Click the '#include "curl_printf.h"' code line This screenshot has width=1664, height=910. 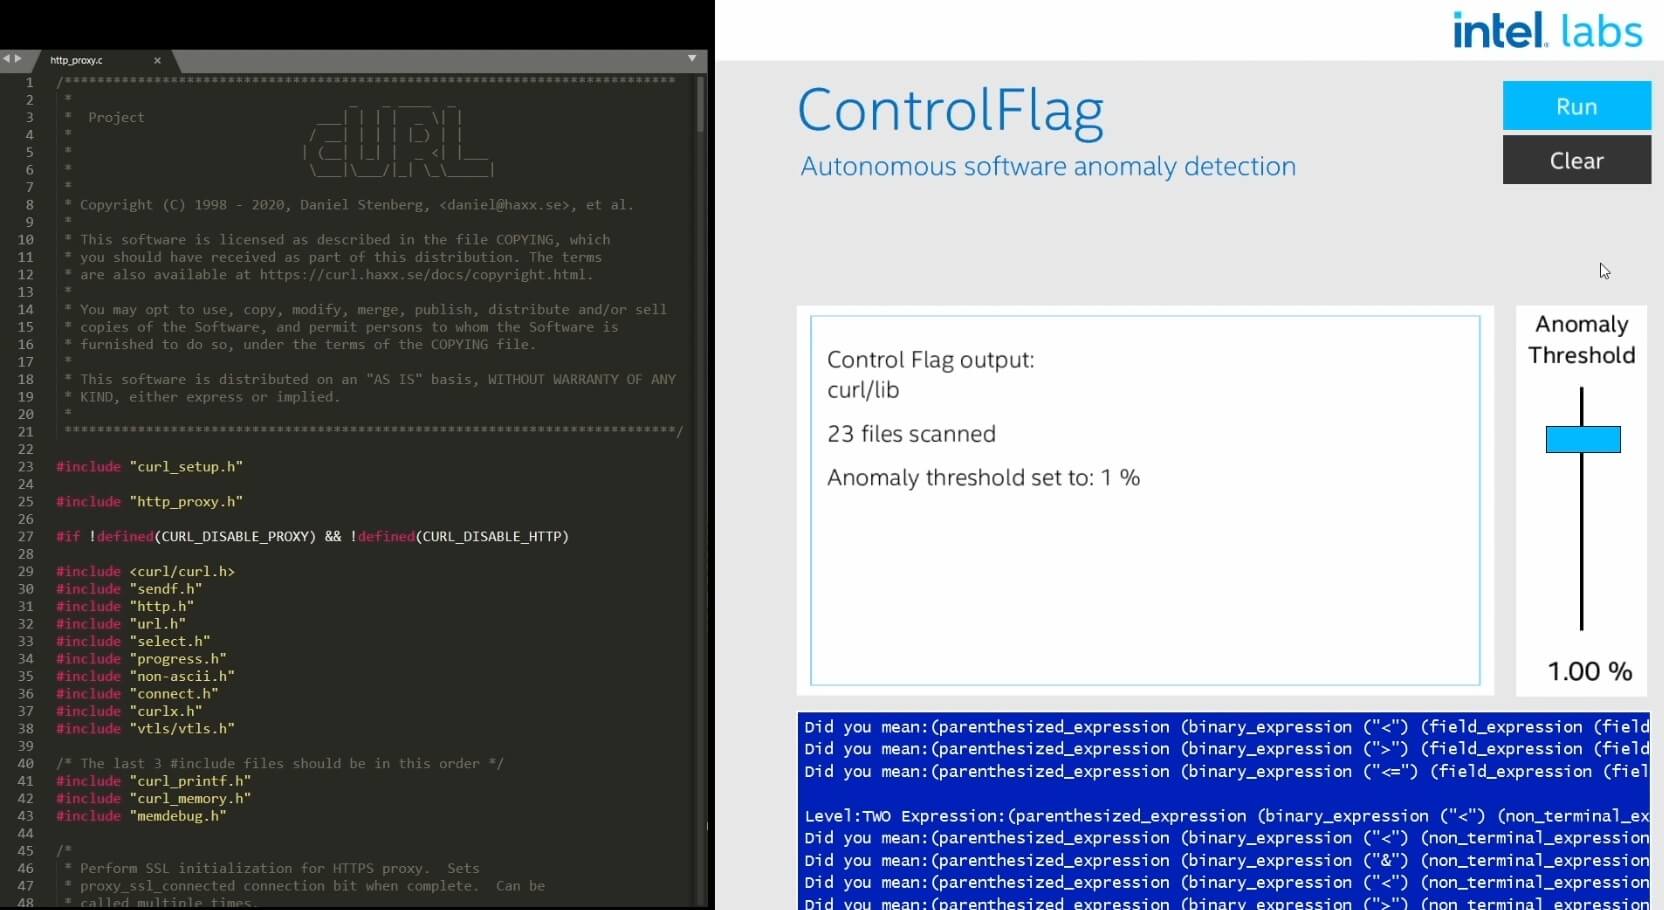(154, 781)
